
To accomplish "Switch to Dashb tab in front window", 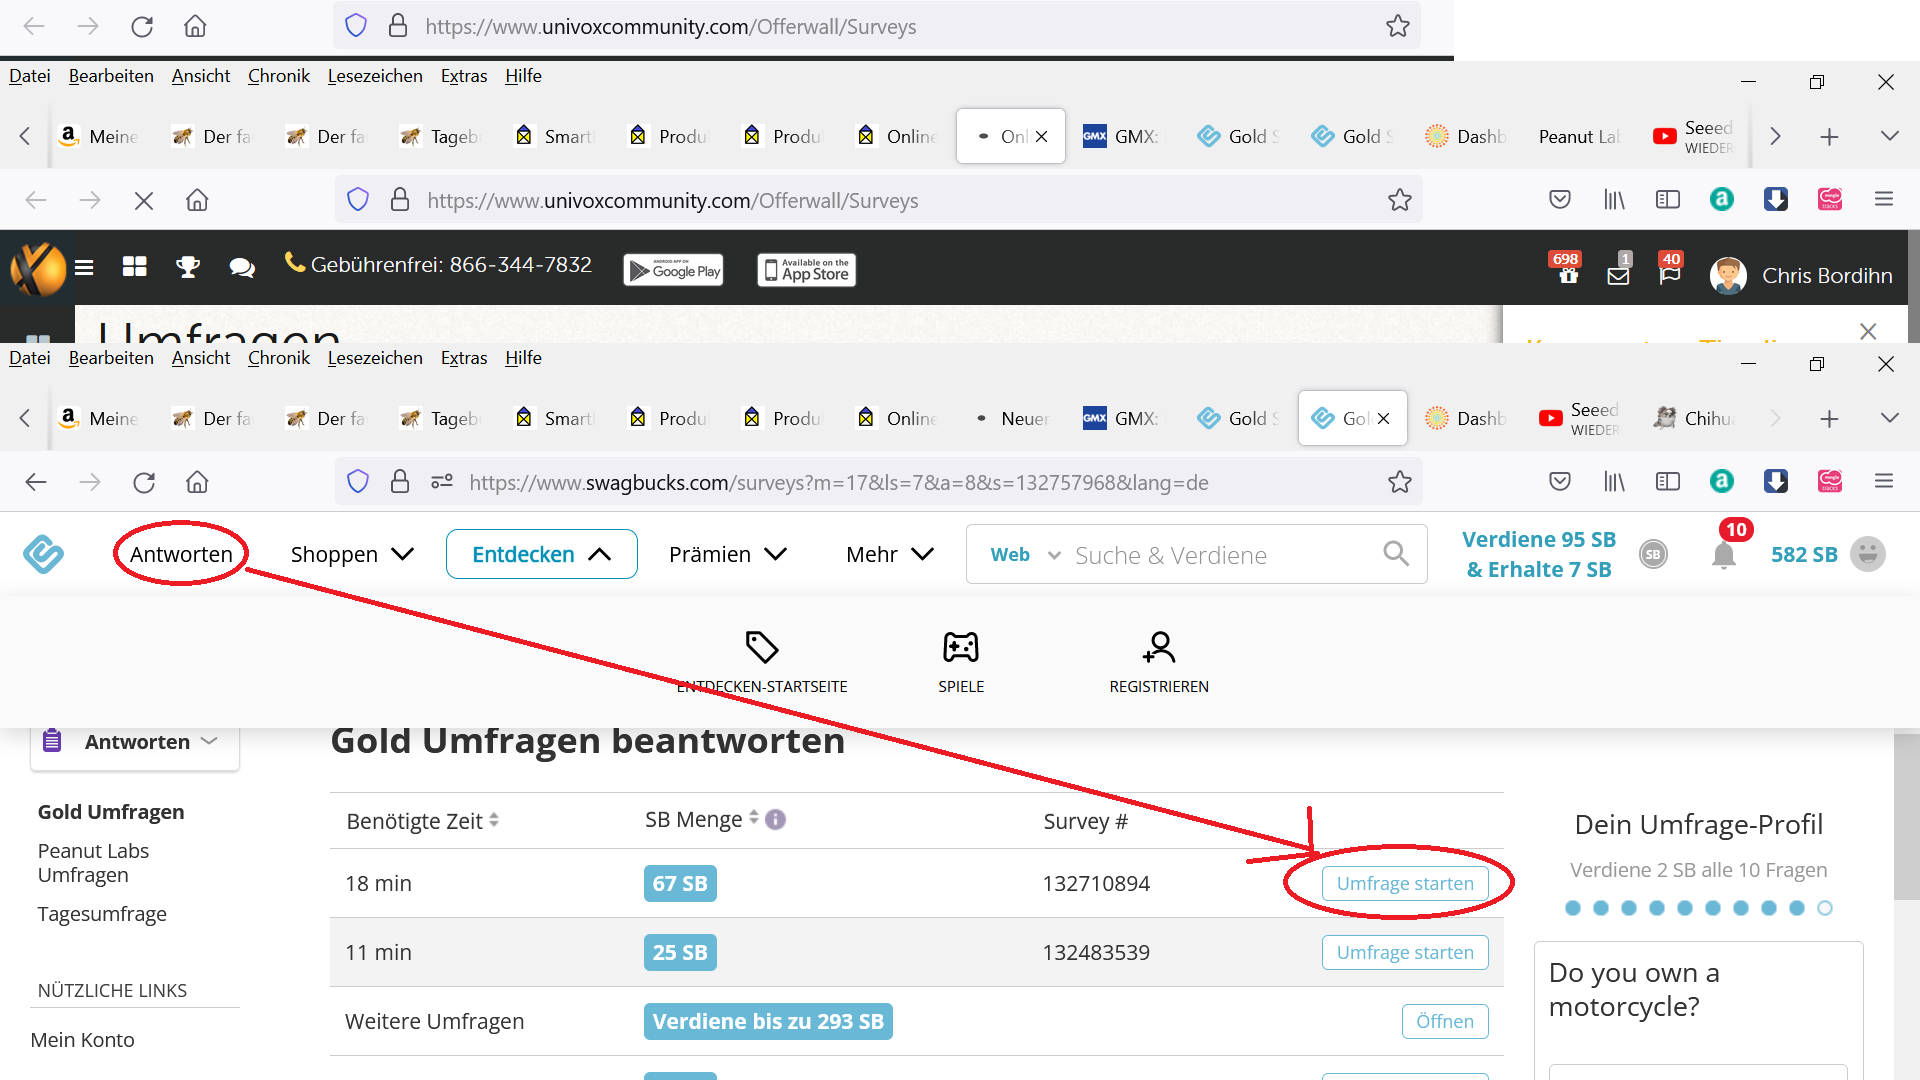I will 1466,418.
